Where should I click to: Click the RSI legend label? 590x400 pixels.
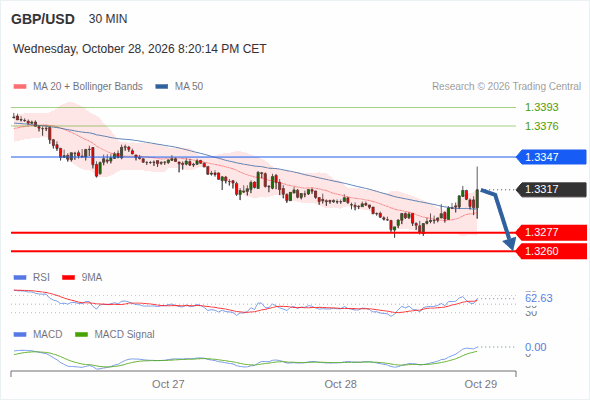pyautogui.click(x=41, y=278)
